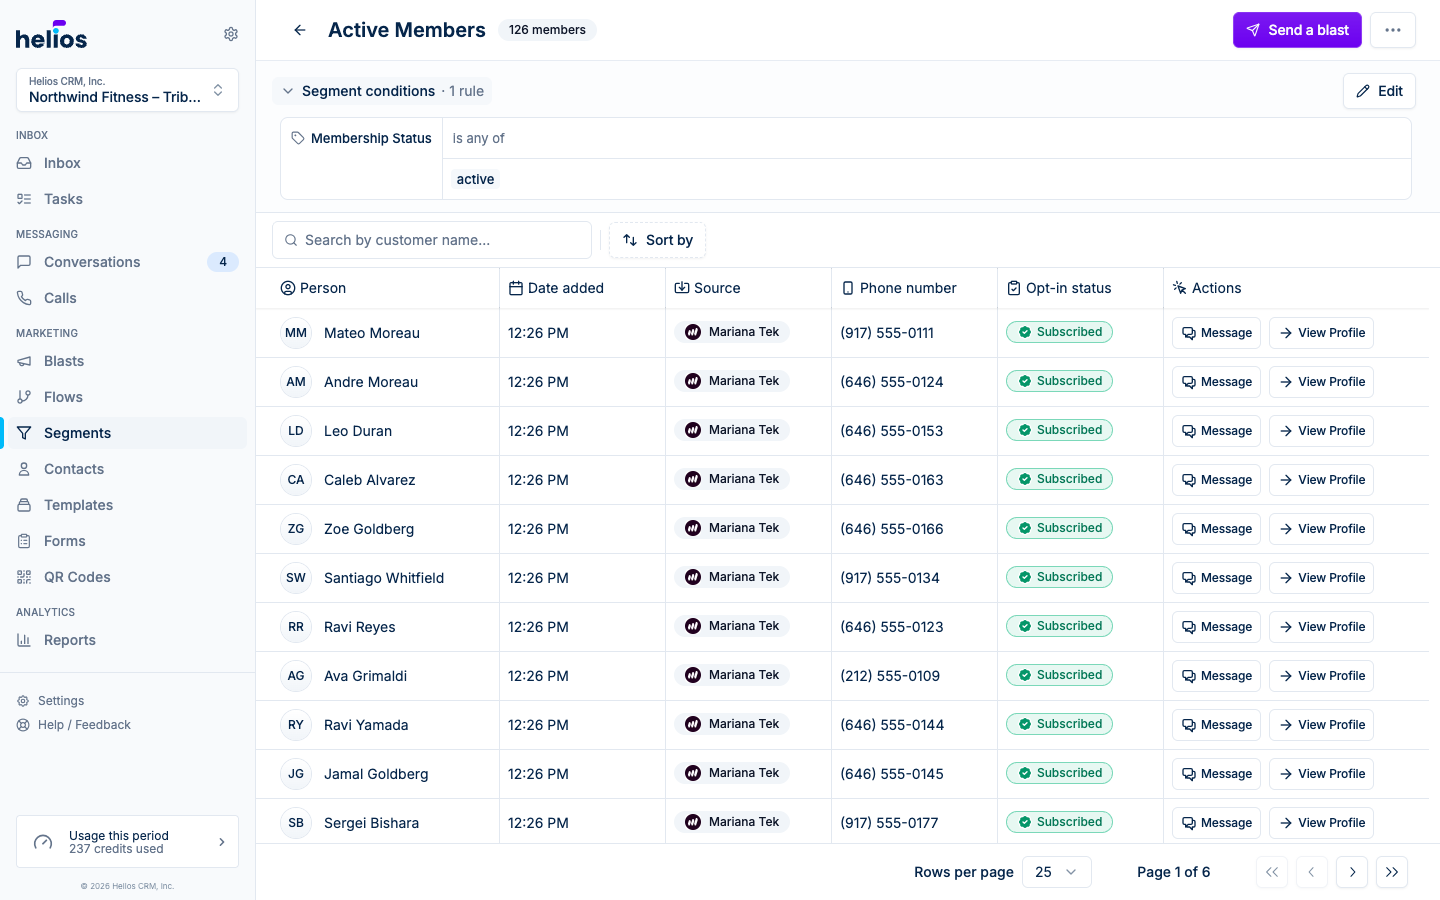The height and width of the screenshot is (900, 1440).
Task: Click the Opt-in status clipboard icon
Action: point(1014,288)
